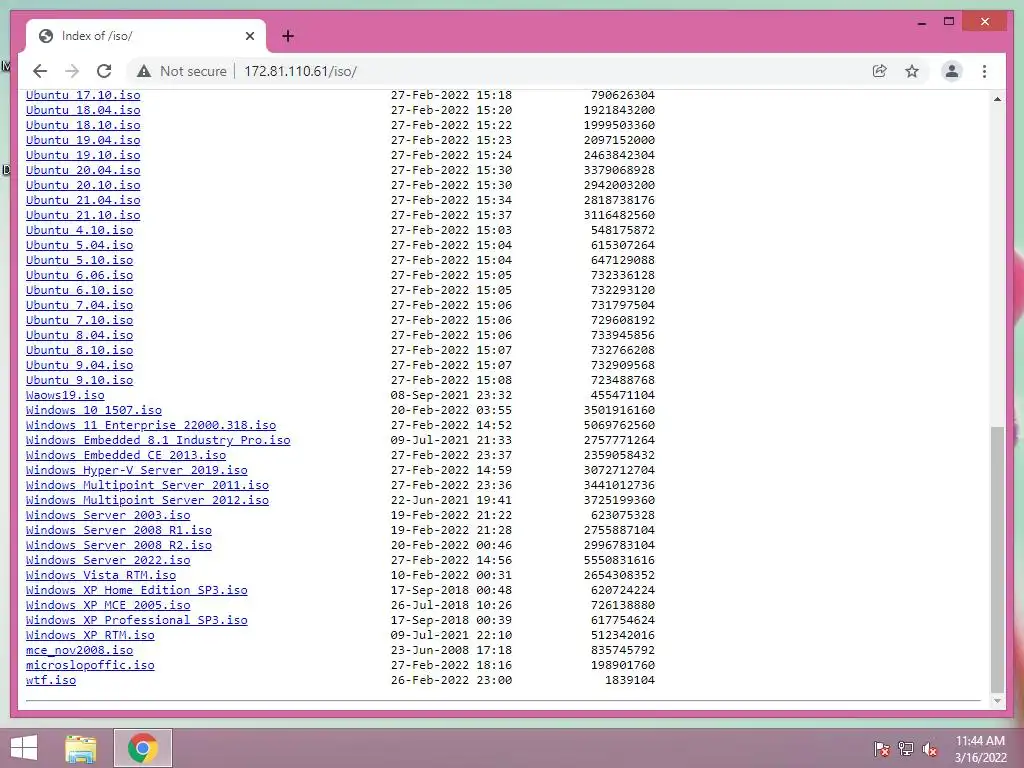
Task: Open File Explorer from taskbar
Action: point(81,748)
